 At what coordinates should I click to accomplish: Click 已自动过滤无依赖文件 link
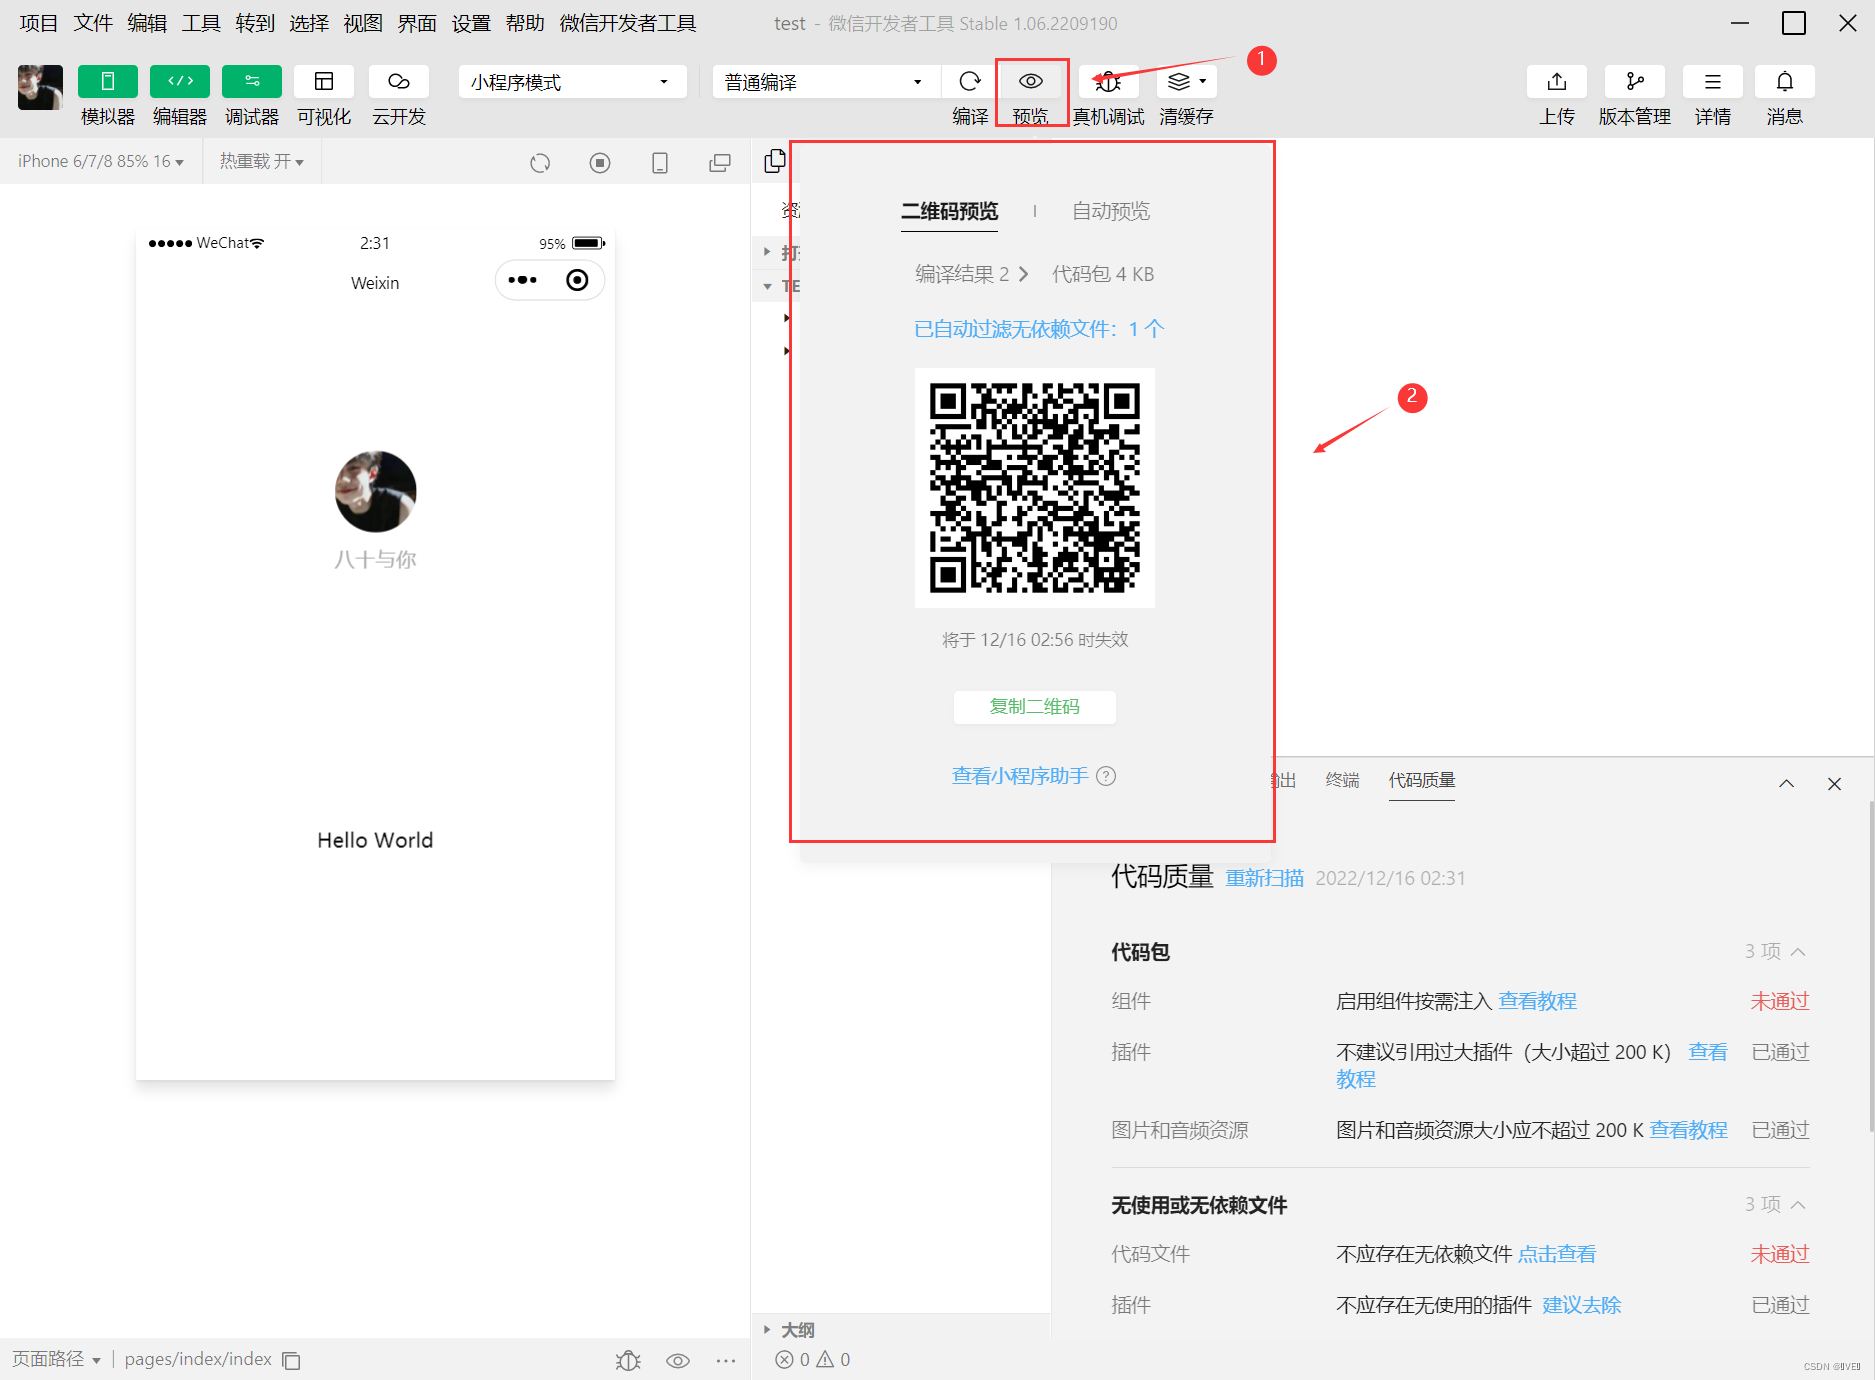tap(1039, 329)
